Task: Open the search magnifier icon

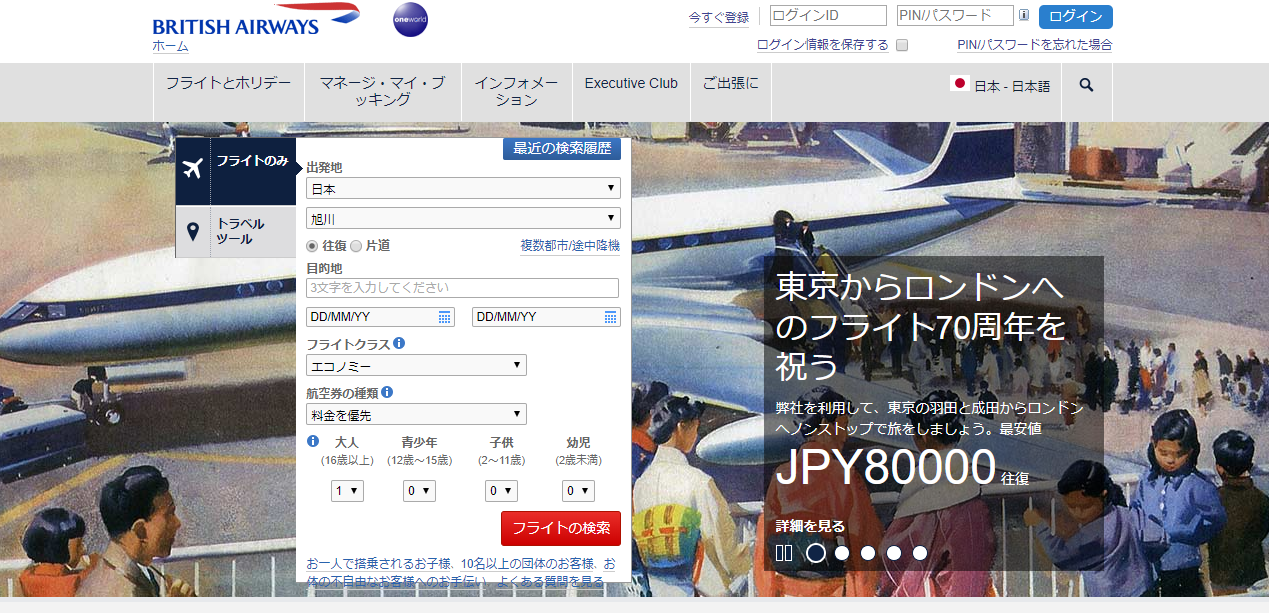Action: pyautogui.click(x=1087, y=85)
